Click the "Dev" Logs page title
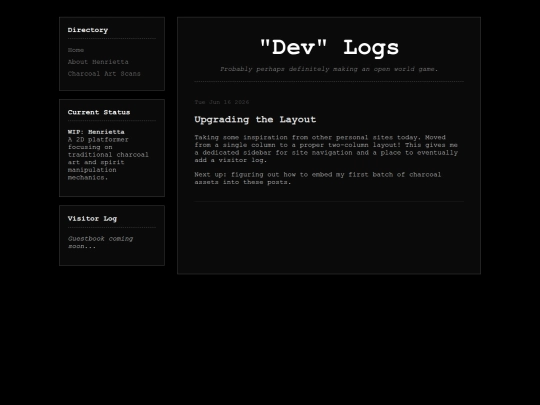The height and width of the screenshot is (405, 540). (329, 48)
